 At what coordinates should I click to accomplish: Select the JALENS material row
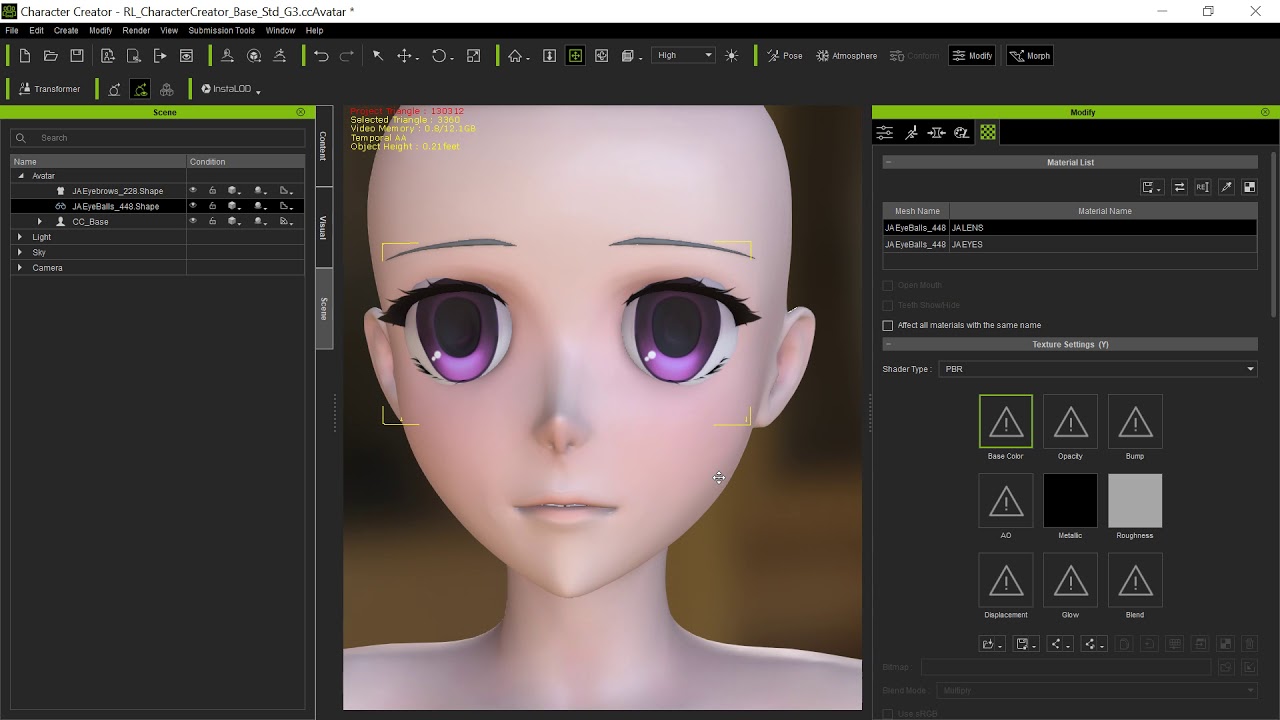pyautogui.click(x=1069, y=228)
